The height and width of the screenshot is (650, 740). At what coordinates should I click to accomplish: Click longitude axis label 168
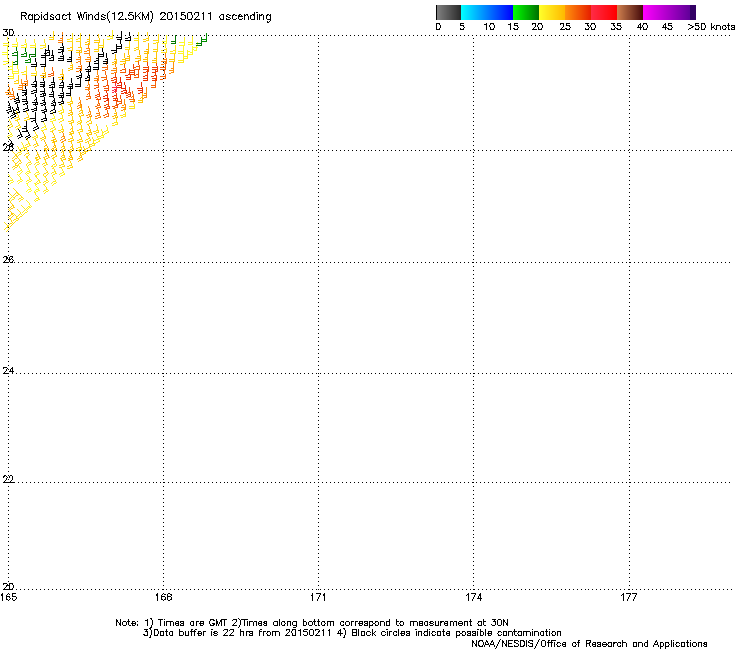(x=163, y=598)
